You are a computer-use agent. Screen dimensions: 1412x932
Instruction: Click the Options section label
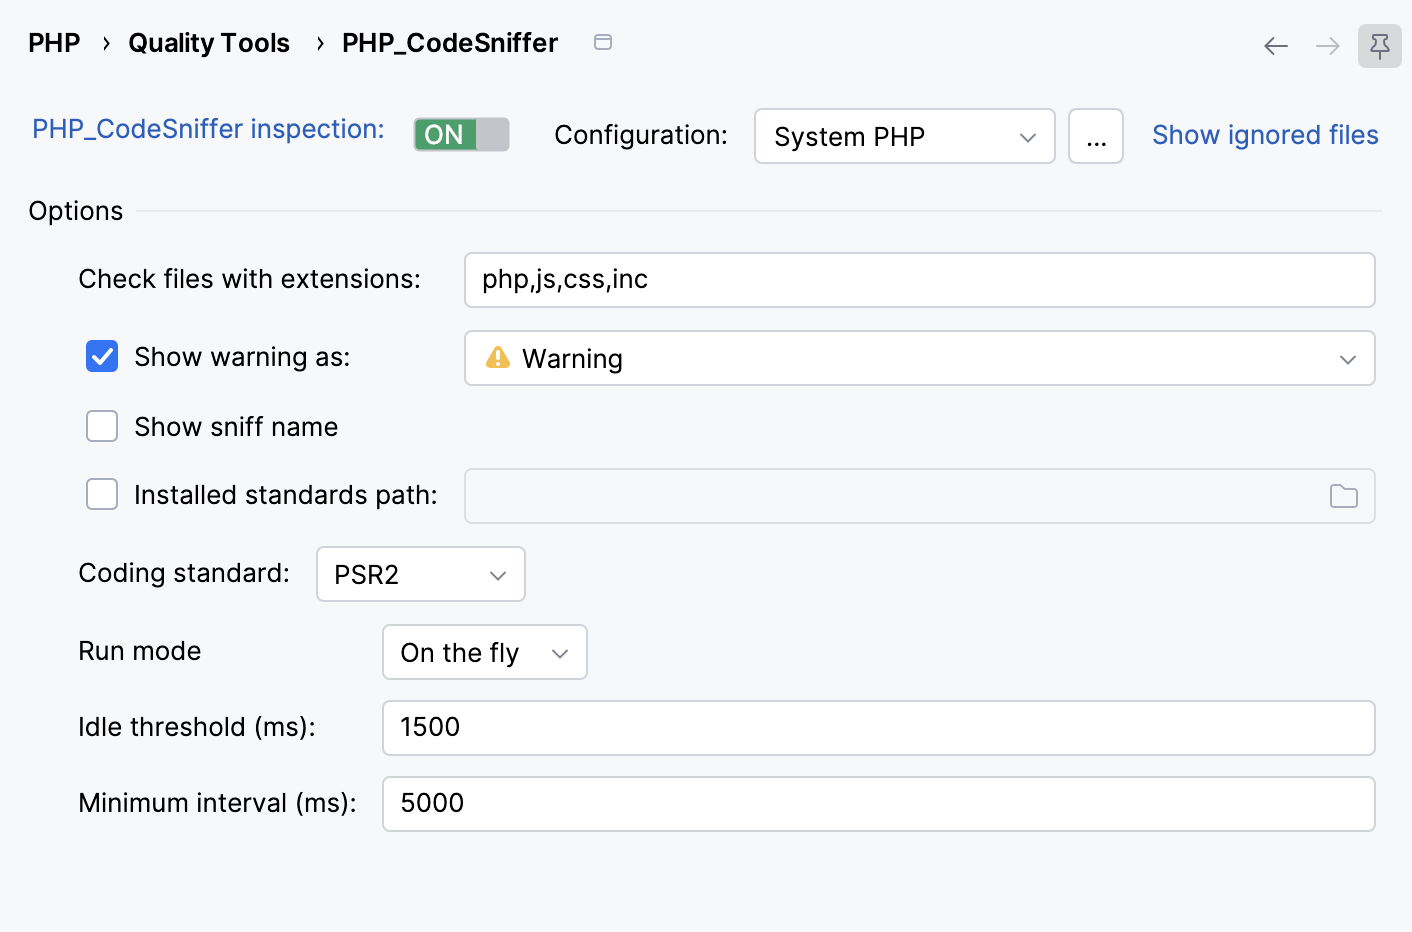point(76,211)
